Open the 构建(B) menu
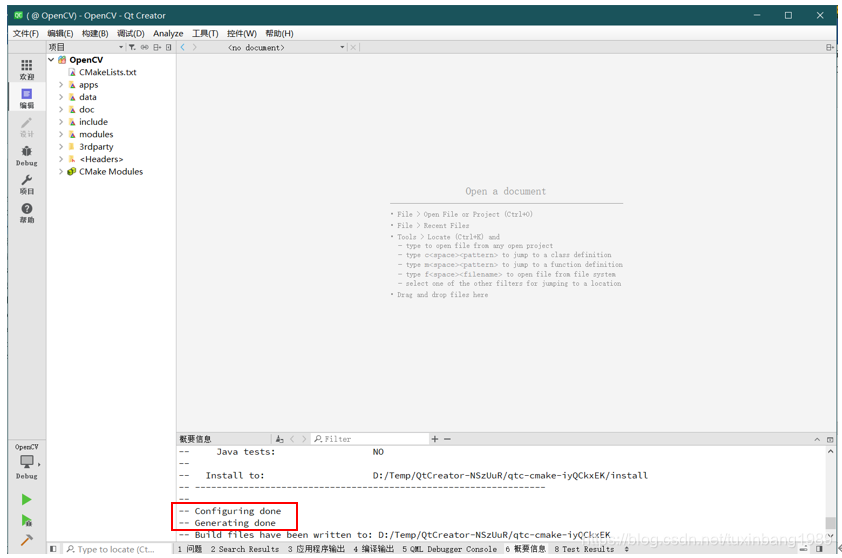The height and width of the screenshot is (558, 842). coord(95,33)
